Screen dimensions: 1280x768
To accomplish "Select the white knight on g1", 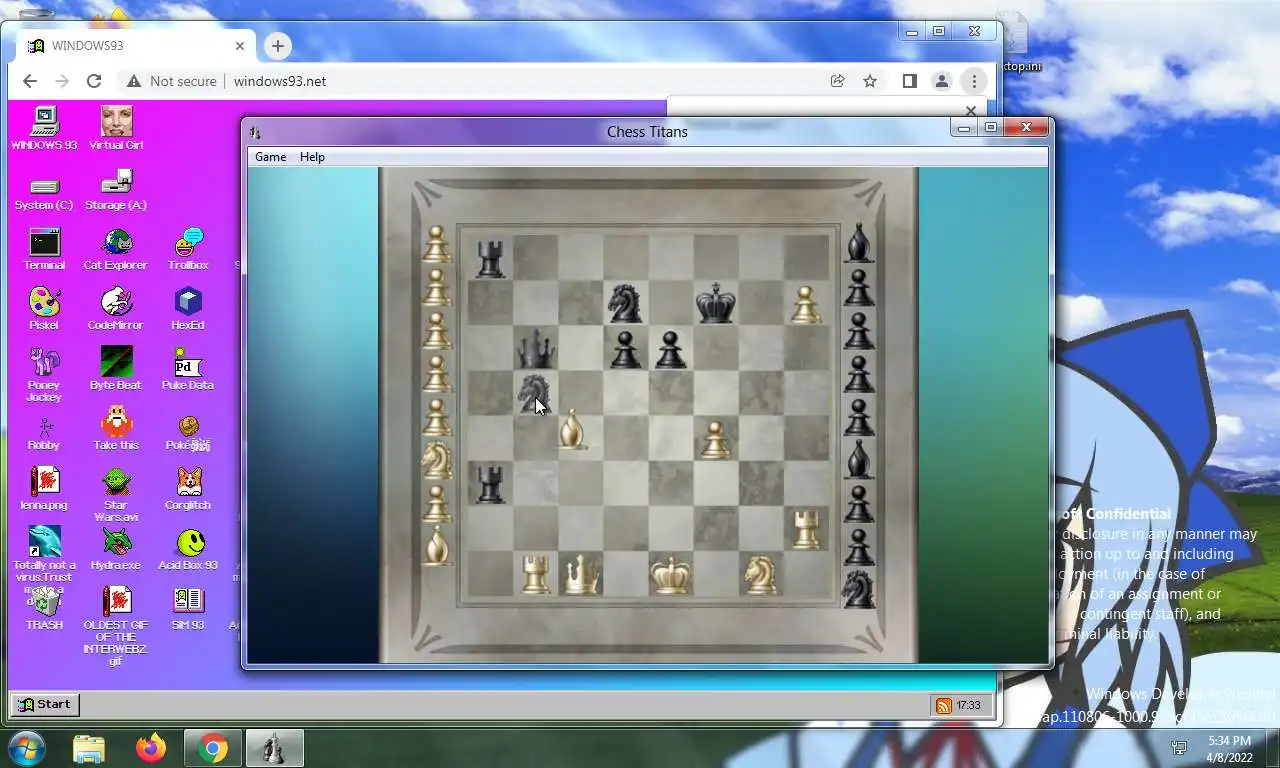I will coord(760,574).
